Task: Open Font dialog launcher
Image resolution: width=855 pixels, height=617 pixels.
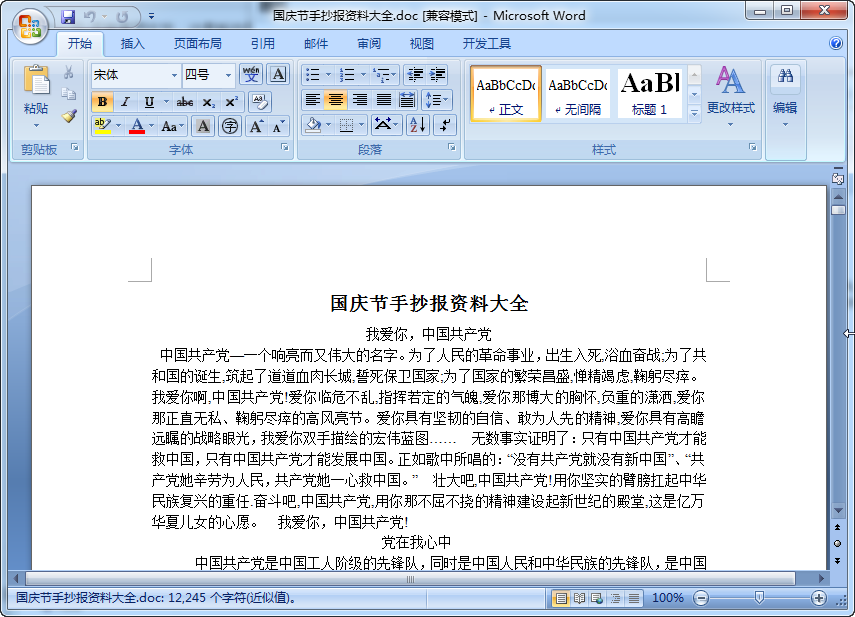Action: (x=285, y=147)
